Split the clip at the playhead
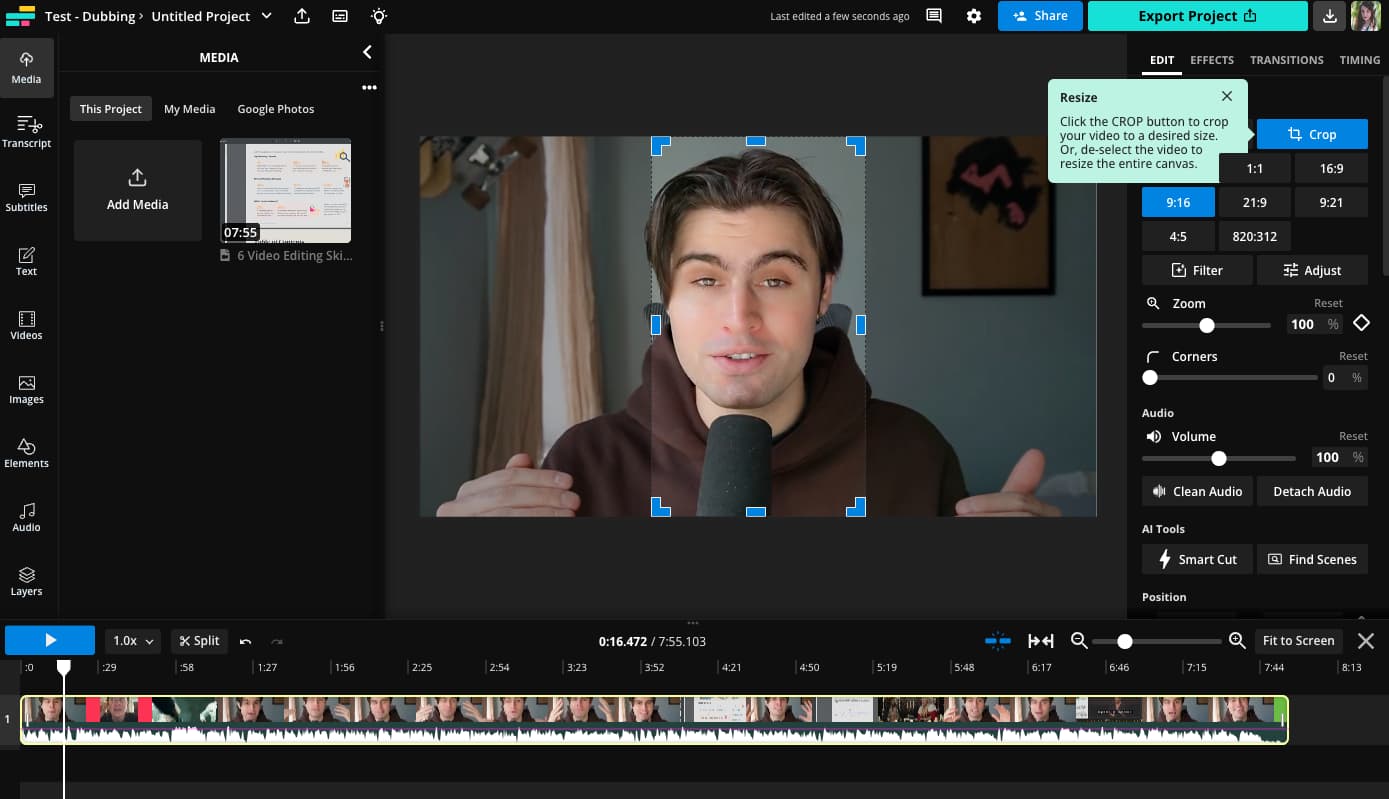 tap(198, 640)
